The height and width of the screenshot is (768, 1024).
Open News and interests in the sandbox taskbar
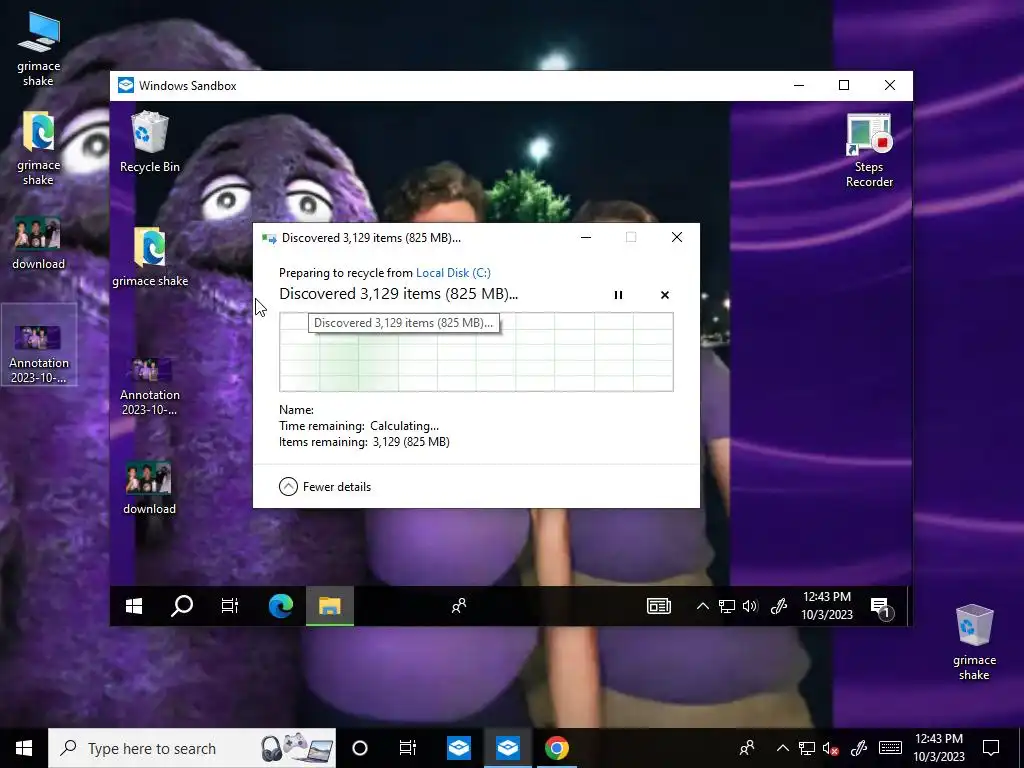(x=658, y=606)
